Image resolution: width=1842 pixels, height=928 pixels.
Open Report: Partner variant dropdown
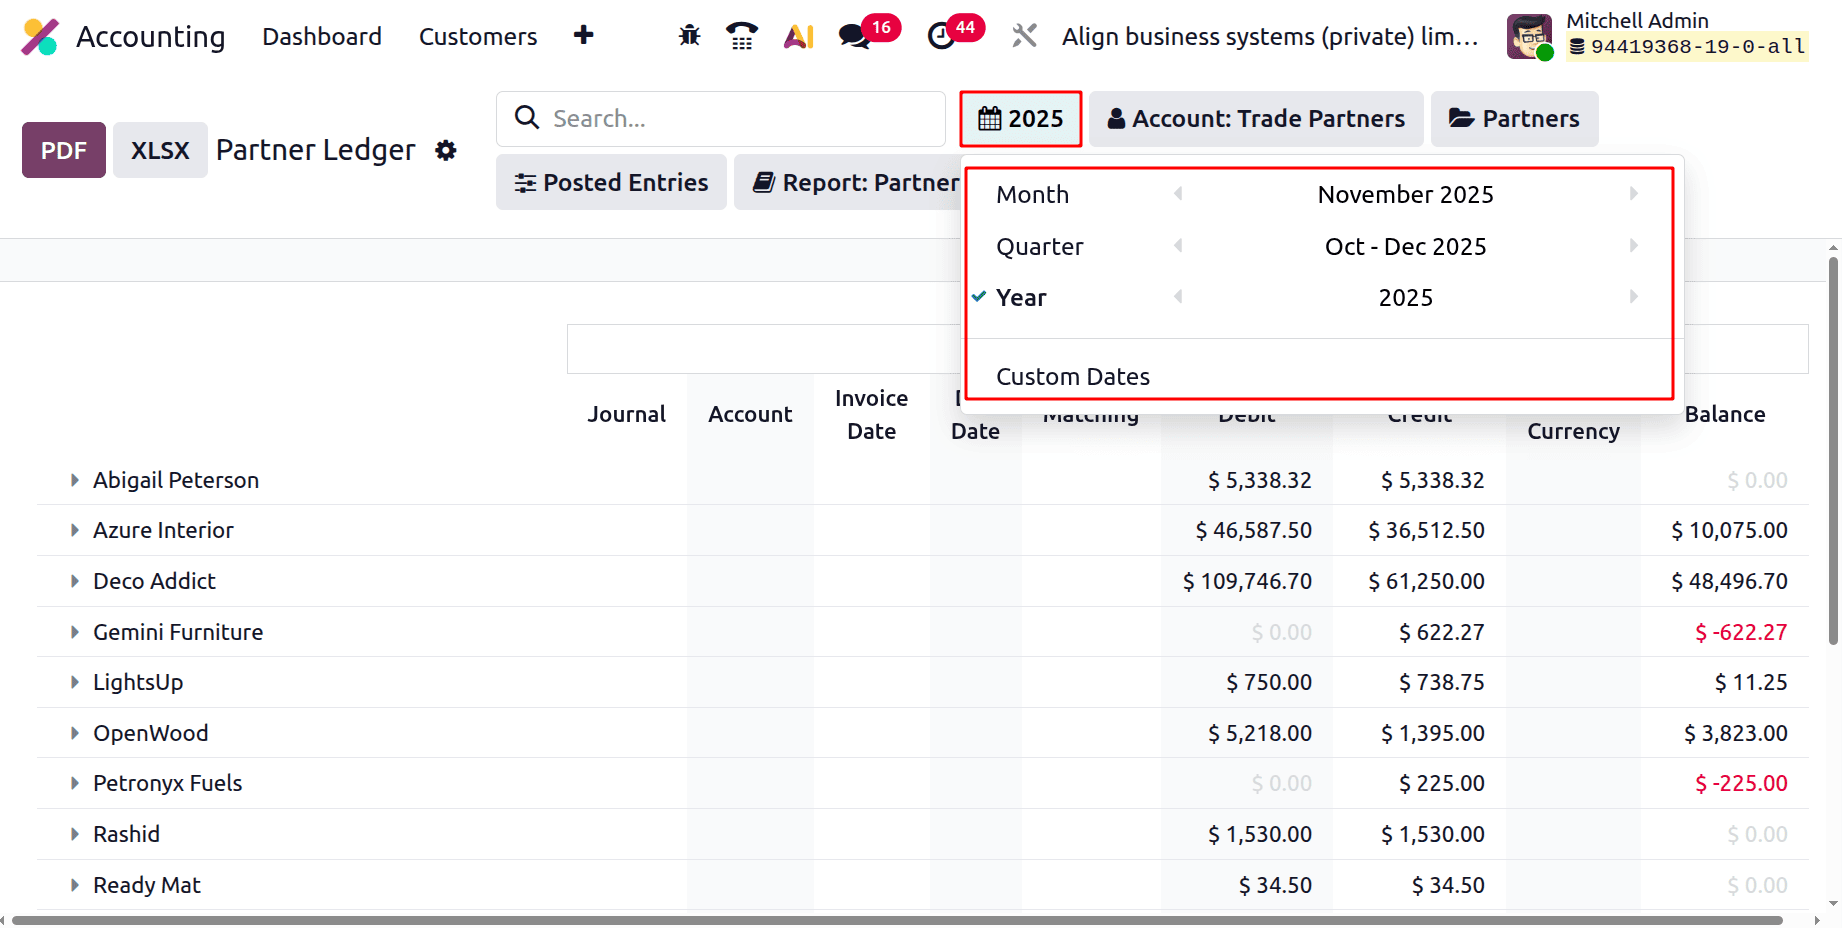(x=848, y=182)
